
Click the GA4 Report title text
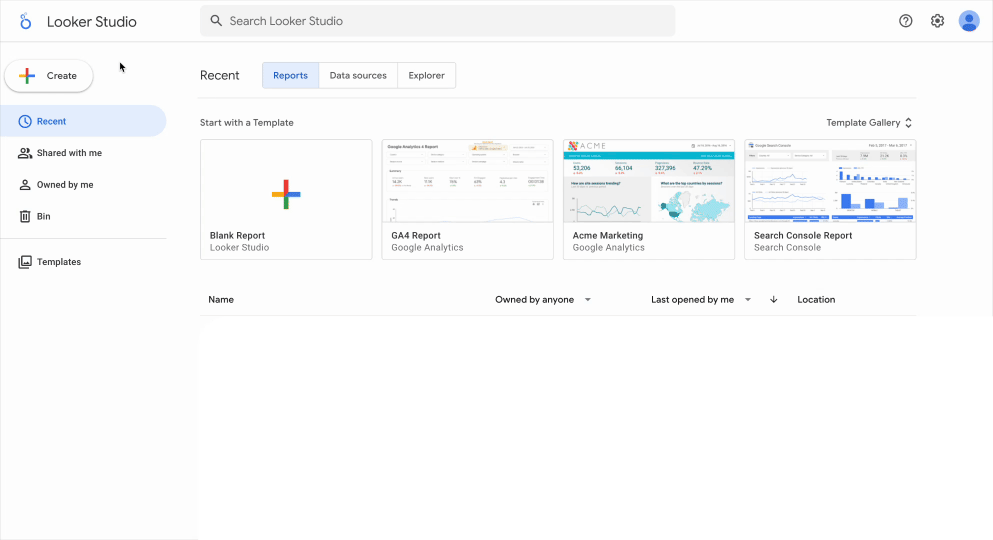pos(416,235)
